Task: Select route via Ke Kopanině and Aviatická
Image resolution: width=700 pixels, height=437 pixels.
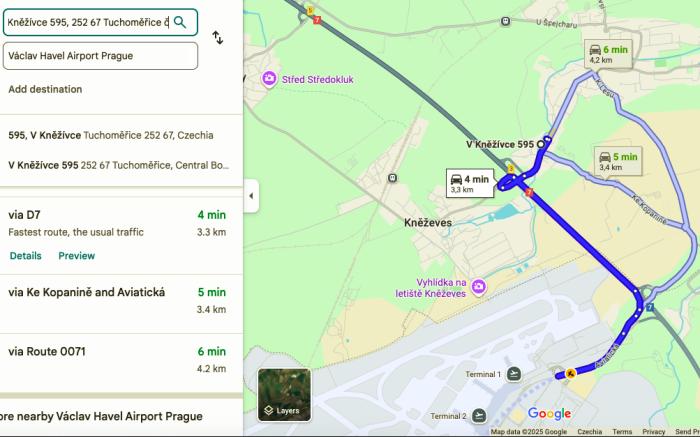Action: (x=121, y=304)
